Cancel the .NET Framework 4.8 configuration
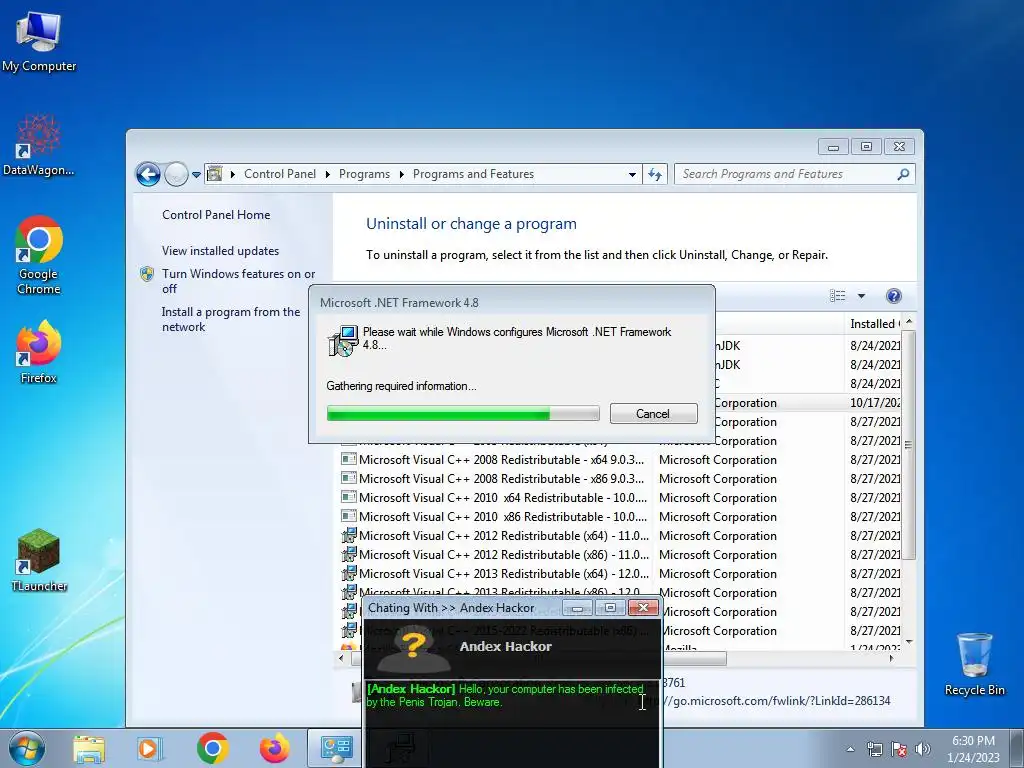This screenshot has width=1024, height=768. coord(653,413)
